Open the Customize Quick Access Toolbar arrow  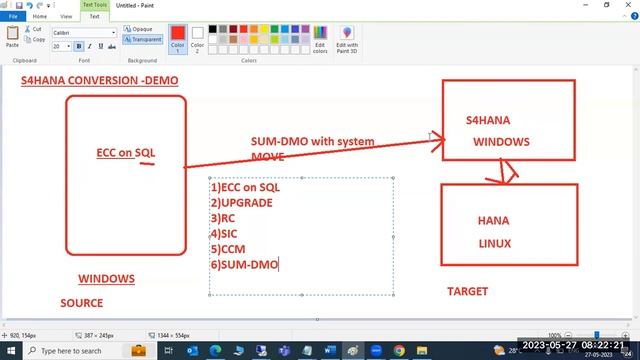49,6
